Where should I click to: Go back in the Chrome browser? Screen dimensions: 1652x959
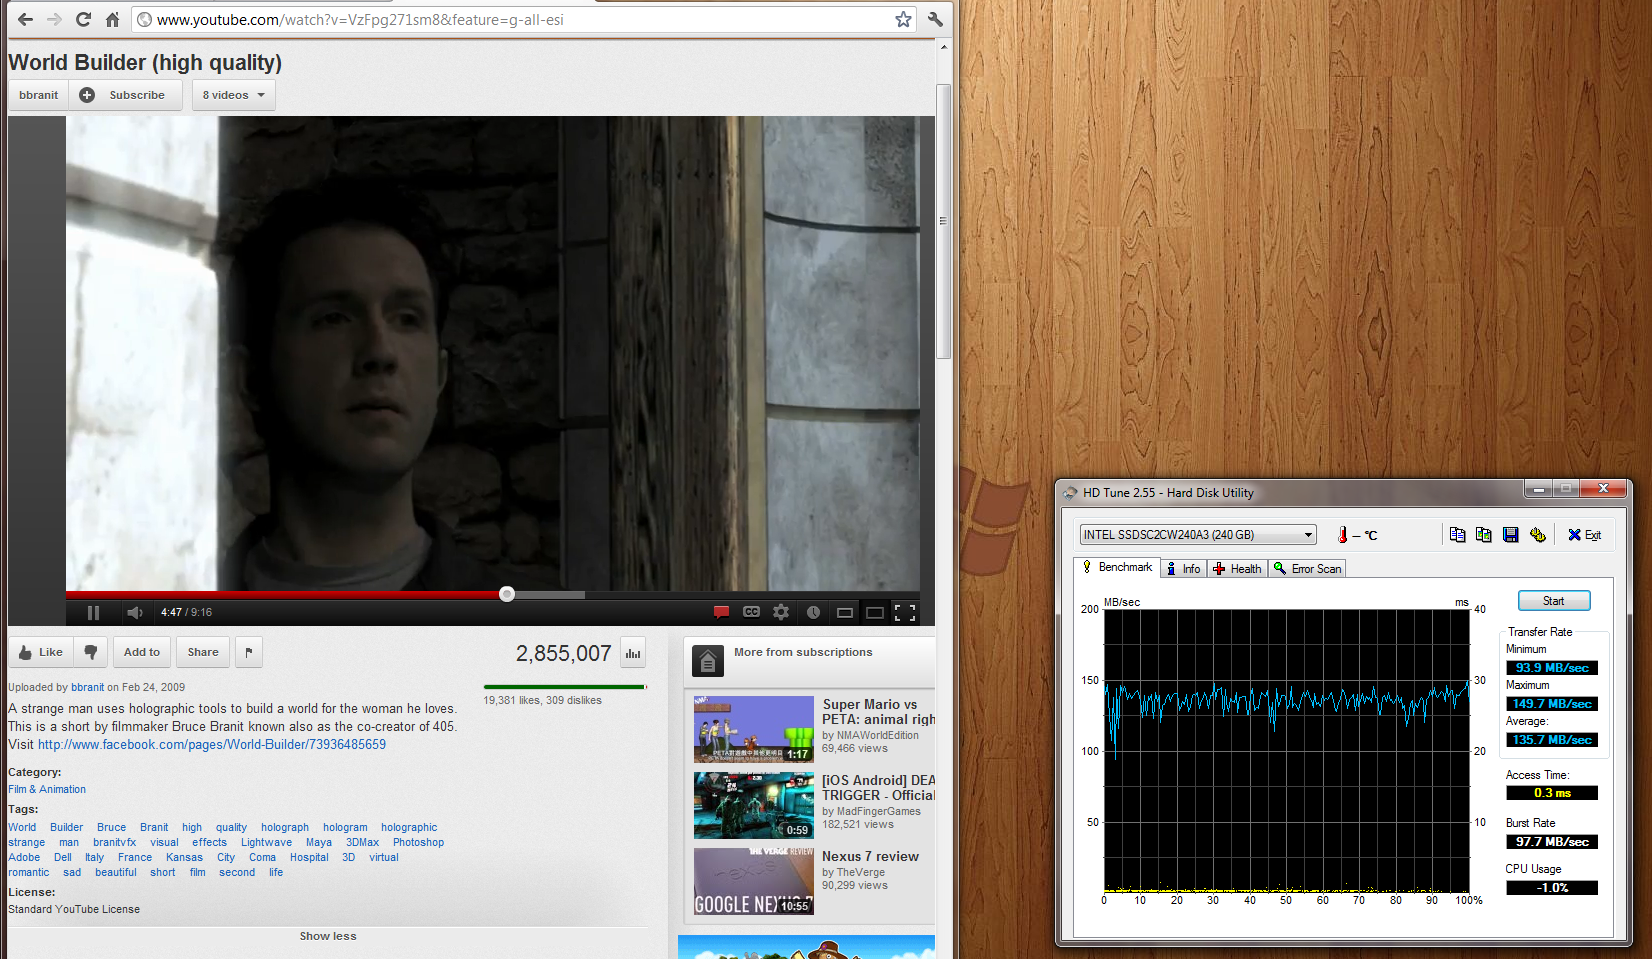click(x=25, y=19)
